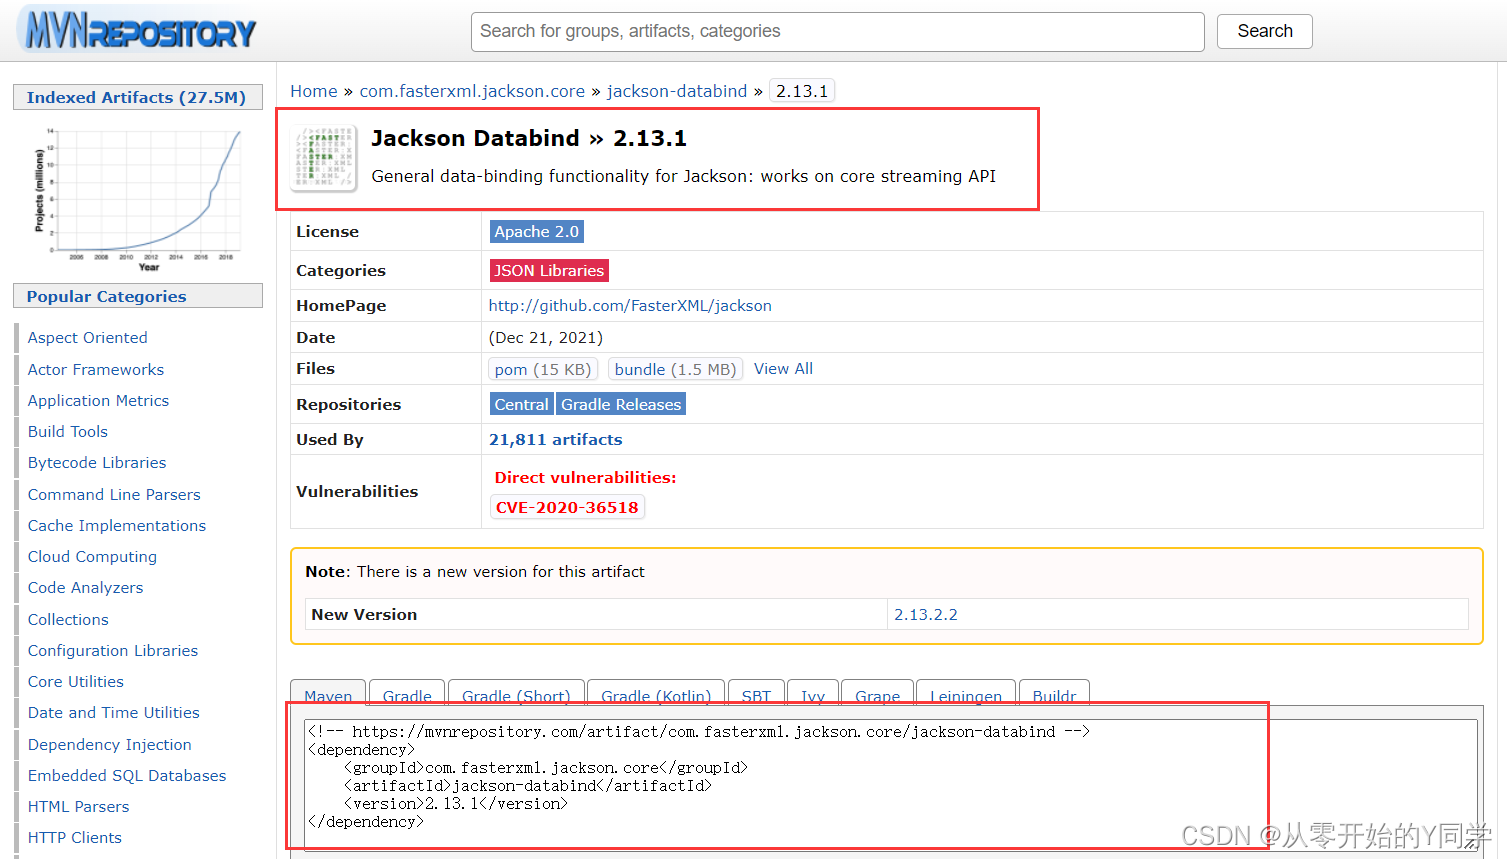Open Build Tools category
The width and height of the screenshot is (1507, 859).
[x=68, y=432]
